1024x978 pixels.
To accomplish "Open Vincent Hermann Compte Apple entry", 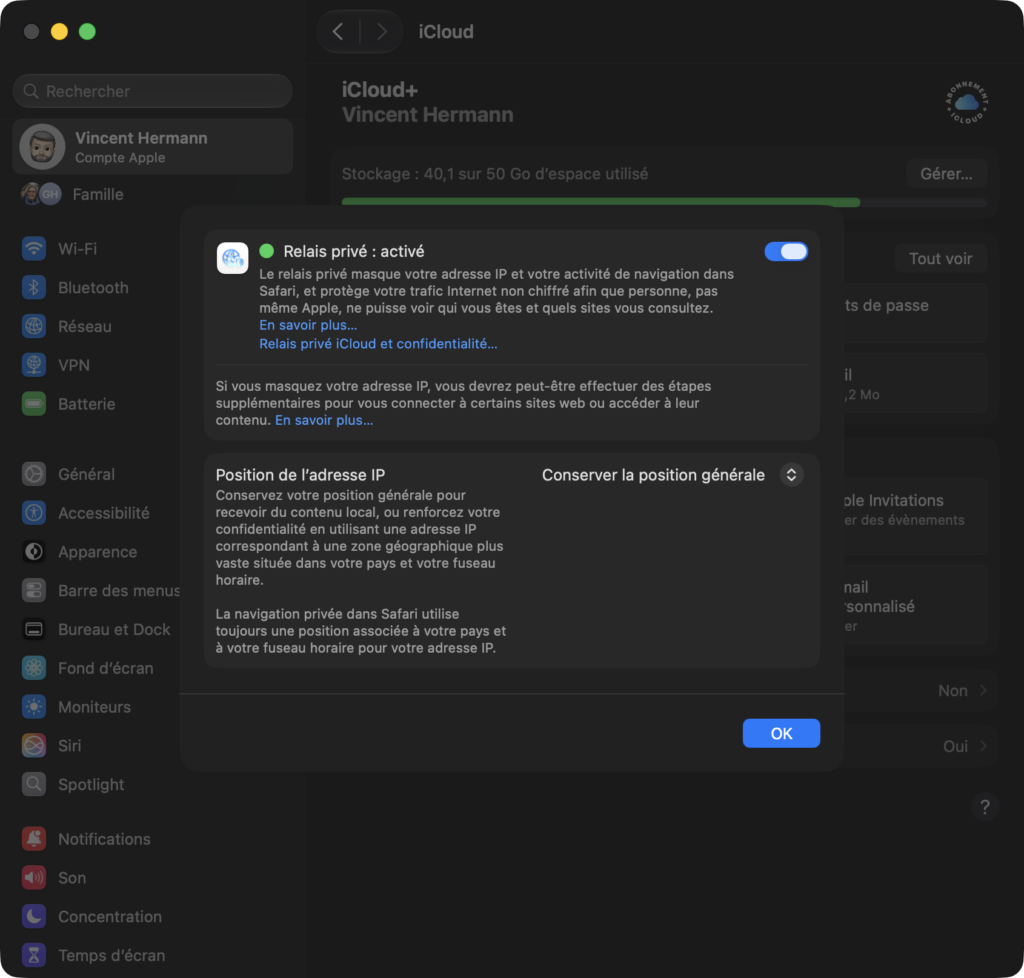I will [153, 147].
